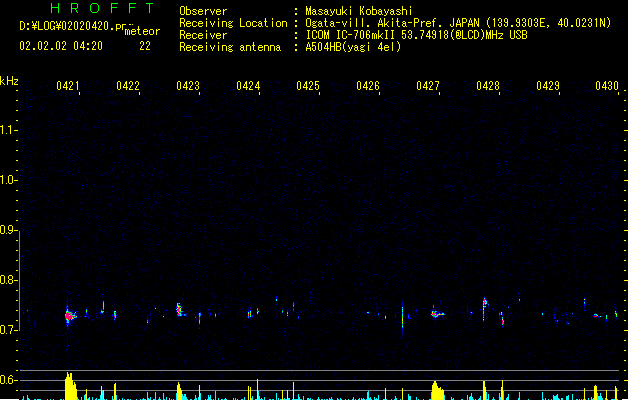Click the tall yellow power peak at 0421
This screenshot has height=400, width=629.
pyautogui.click(x=70, y=386)
